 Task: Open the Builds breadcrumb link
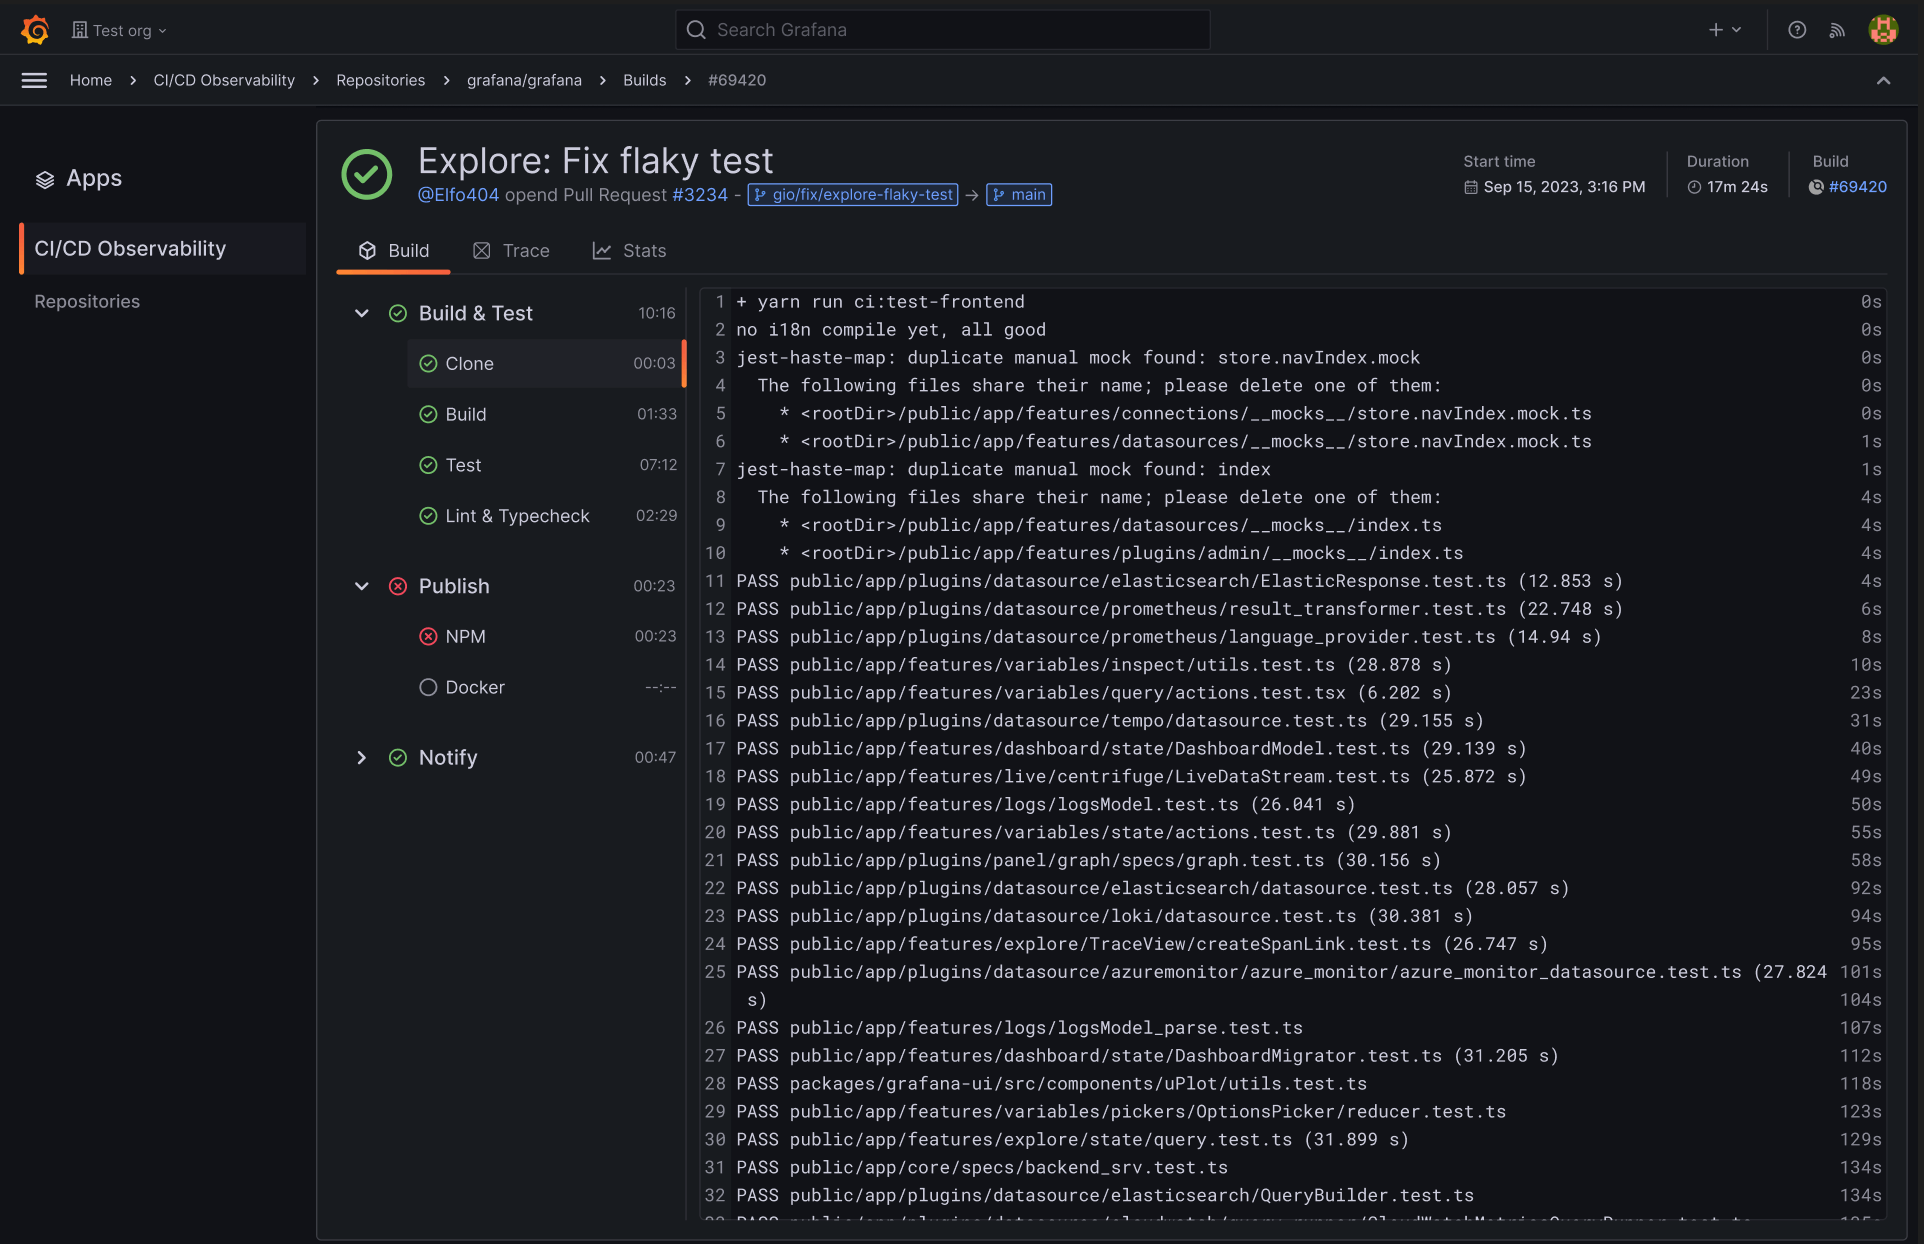tap(644, 80)
